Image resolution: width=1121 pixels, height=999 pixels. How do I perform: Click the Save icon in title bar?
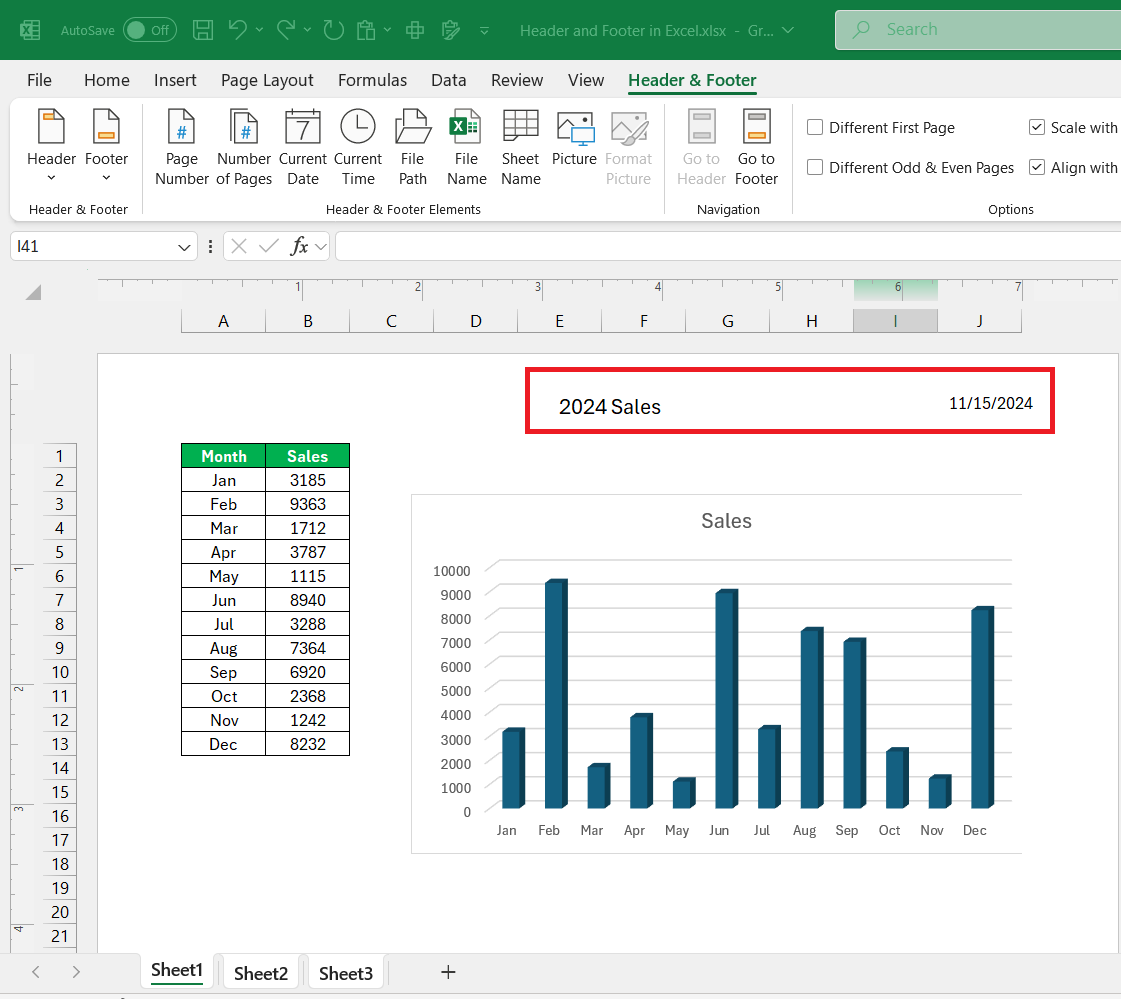pos(203,30)
